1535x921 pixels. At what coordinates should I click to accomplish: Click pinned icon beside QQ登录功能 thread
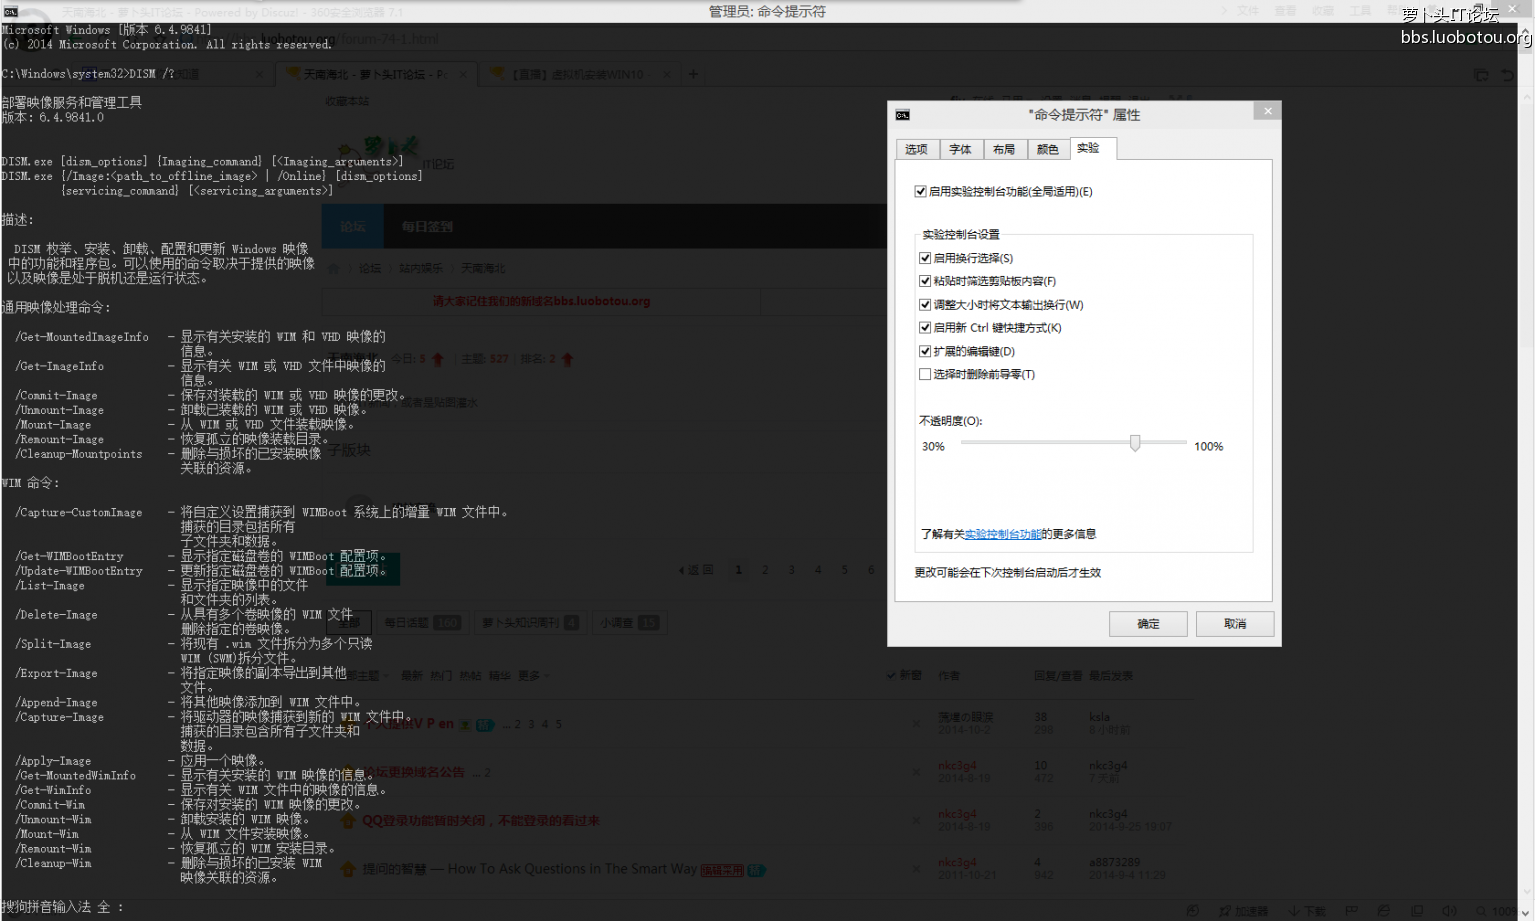(x=348, y=821)
